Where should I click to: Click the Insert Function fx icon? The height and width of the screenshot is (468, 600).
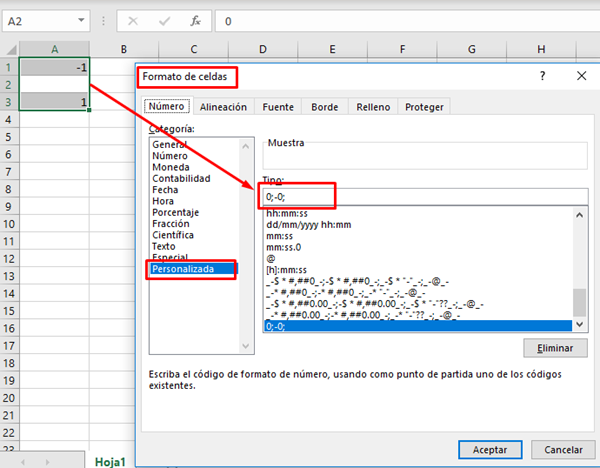click(x=196, y=20)
